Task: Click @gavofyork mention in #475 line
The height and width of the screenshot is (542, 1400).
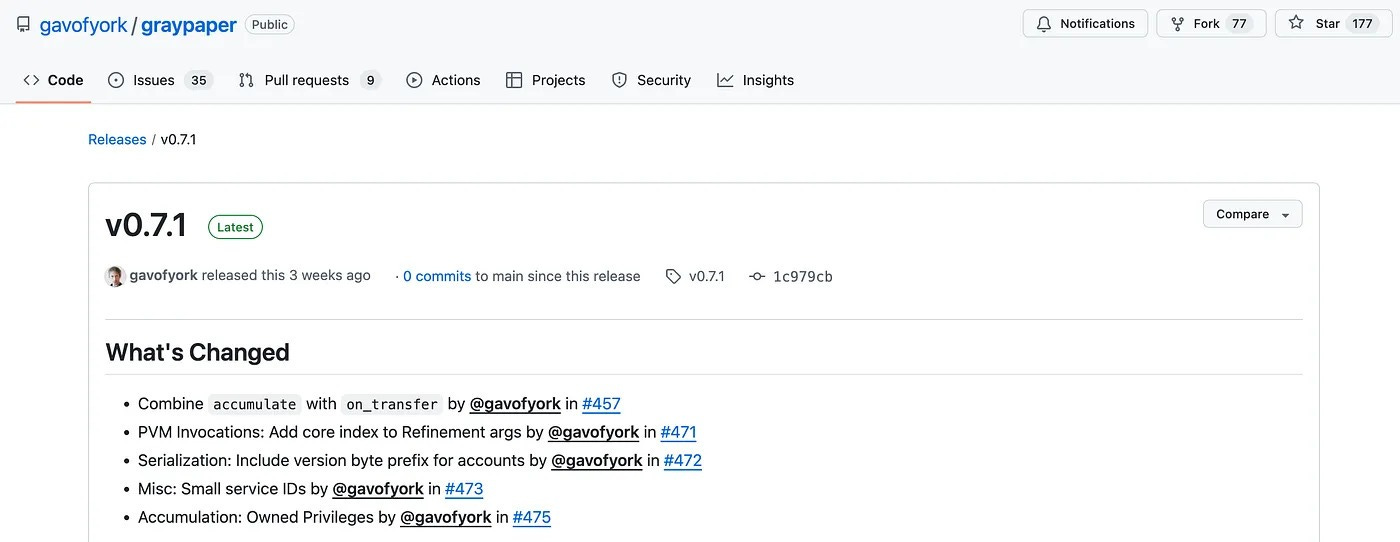Action: point(446,517)
